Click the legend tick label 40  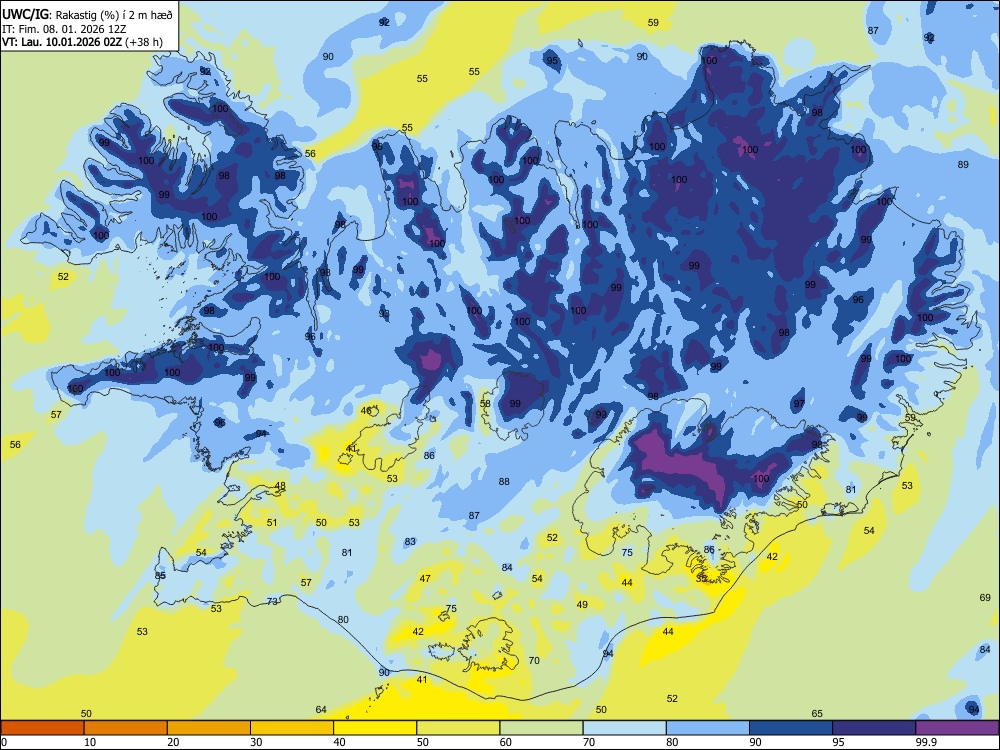point(339,742)
